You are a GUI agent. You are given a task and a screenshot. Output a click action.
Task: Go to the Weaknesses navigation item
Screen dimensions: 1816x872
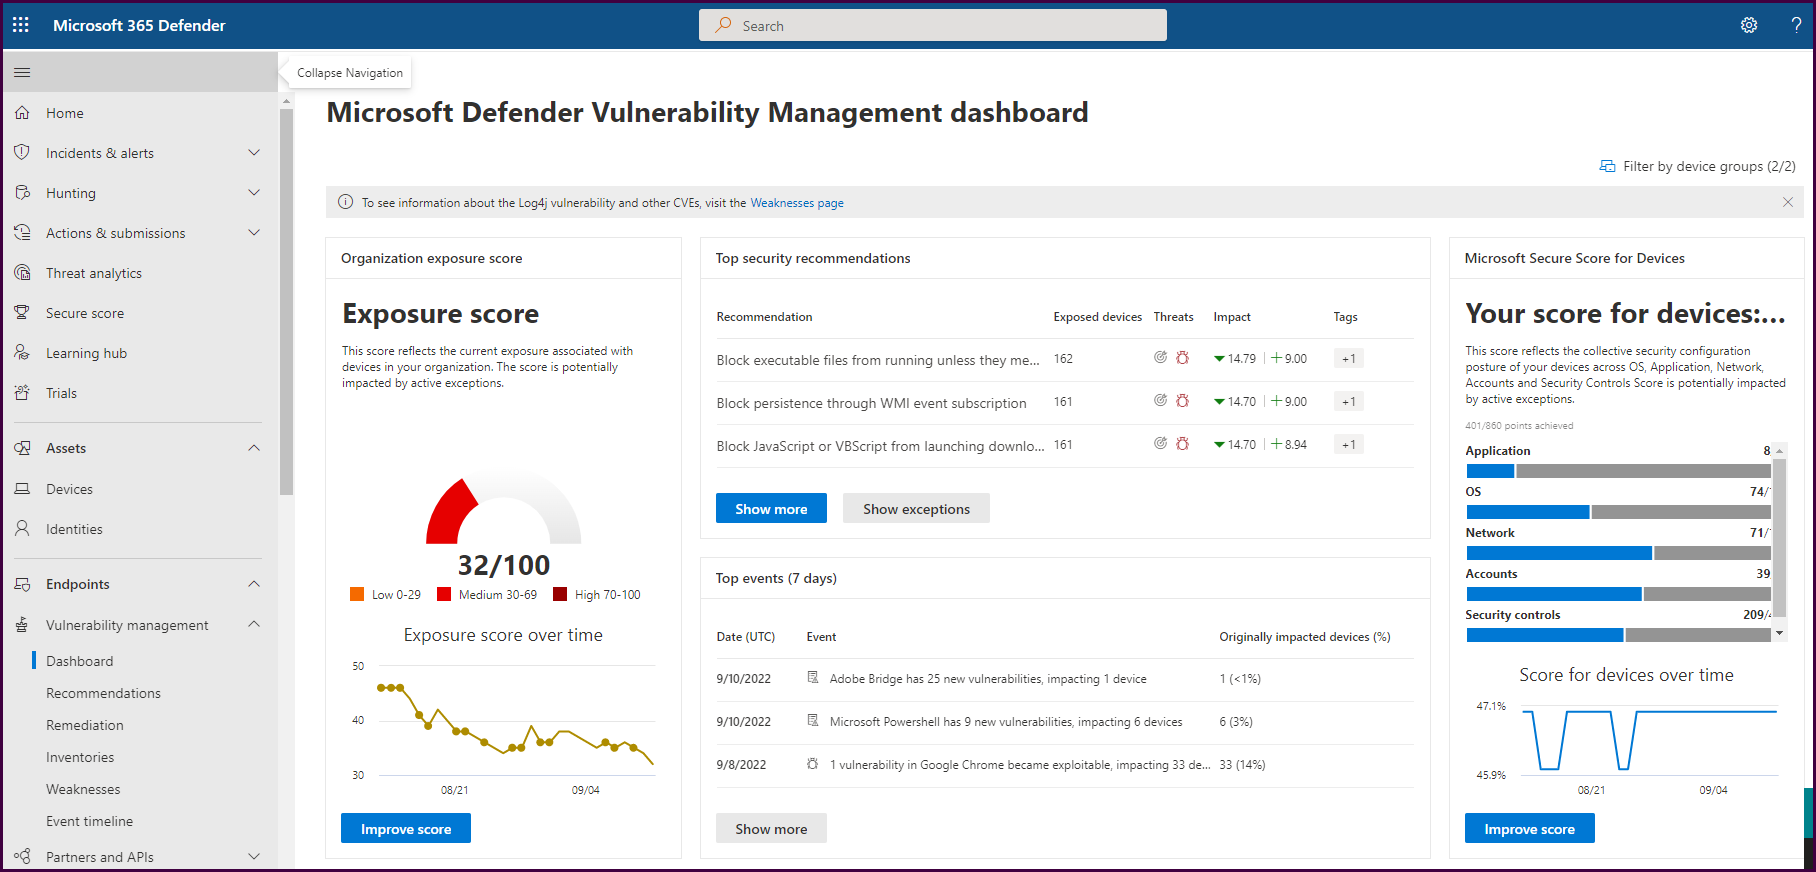pos(83,789)
